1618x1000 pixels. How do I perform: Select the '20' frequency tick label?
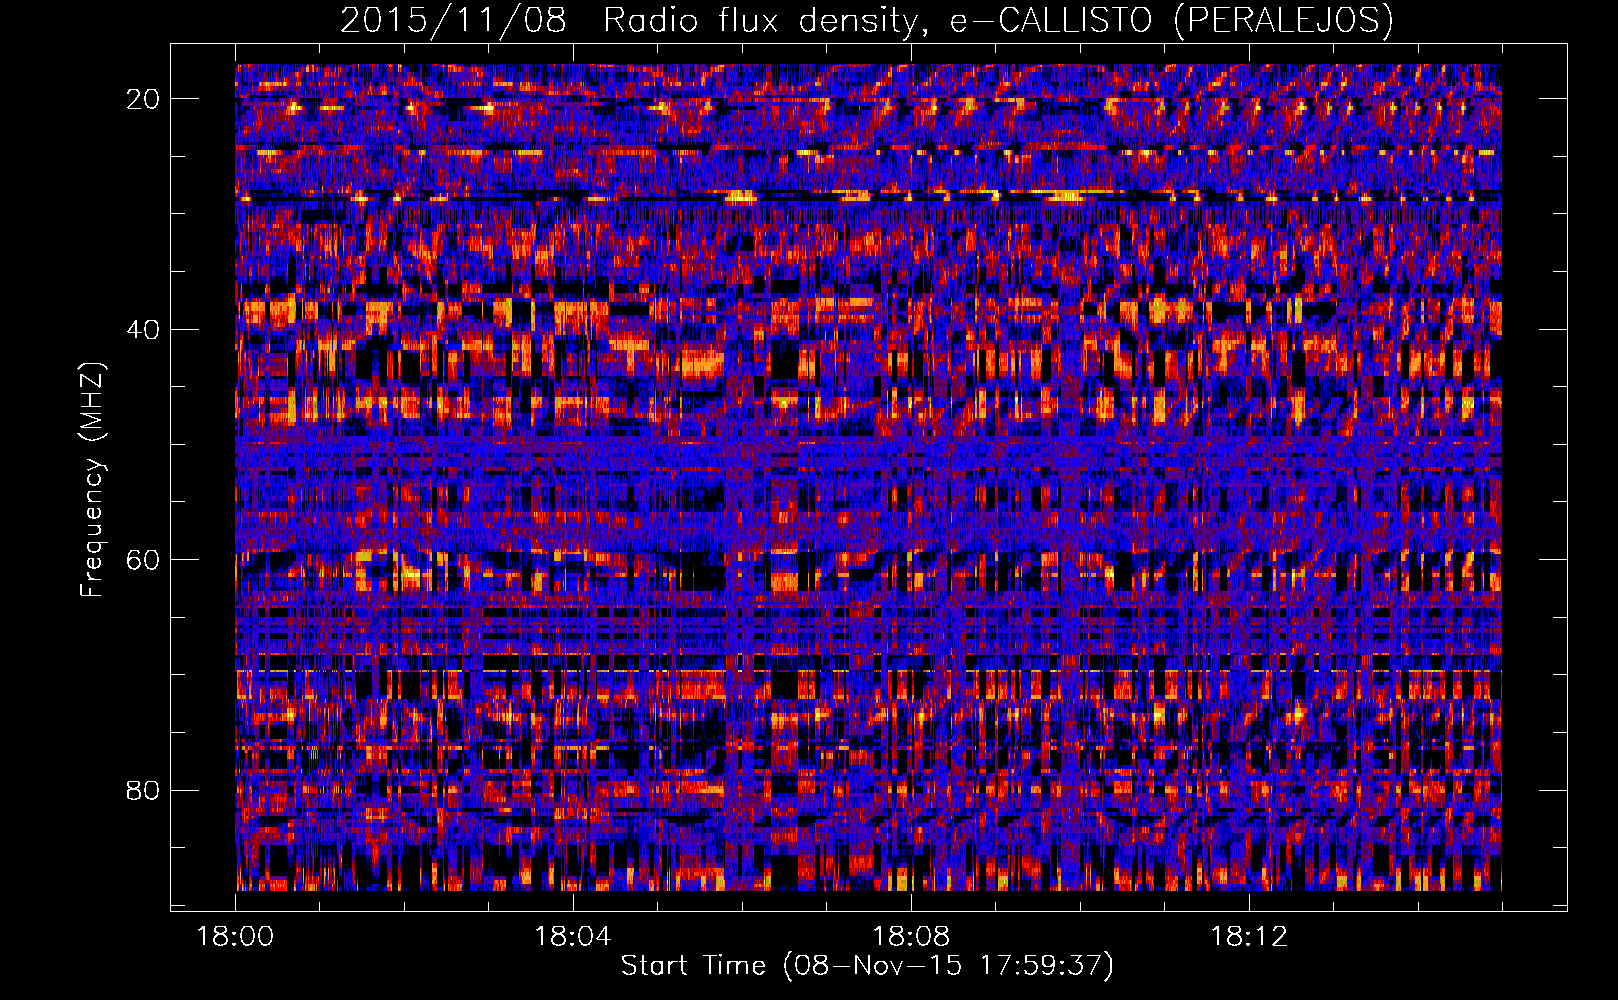(x=144, y=99)
